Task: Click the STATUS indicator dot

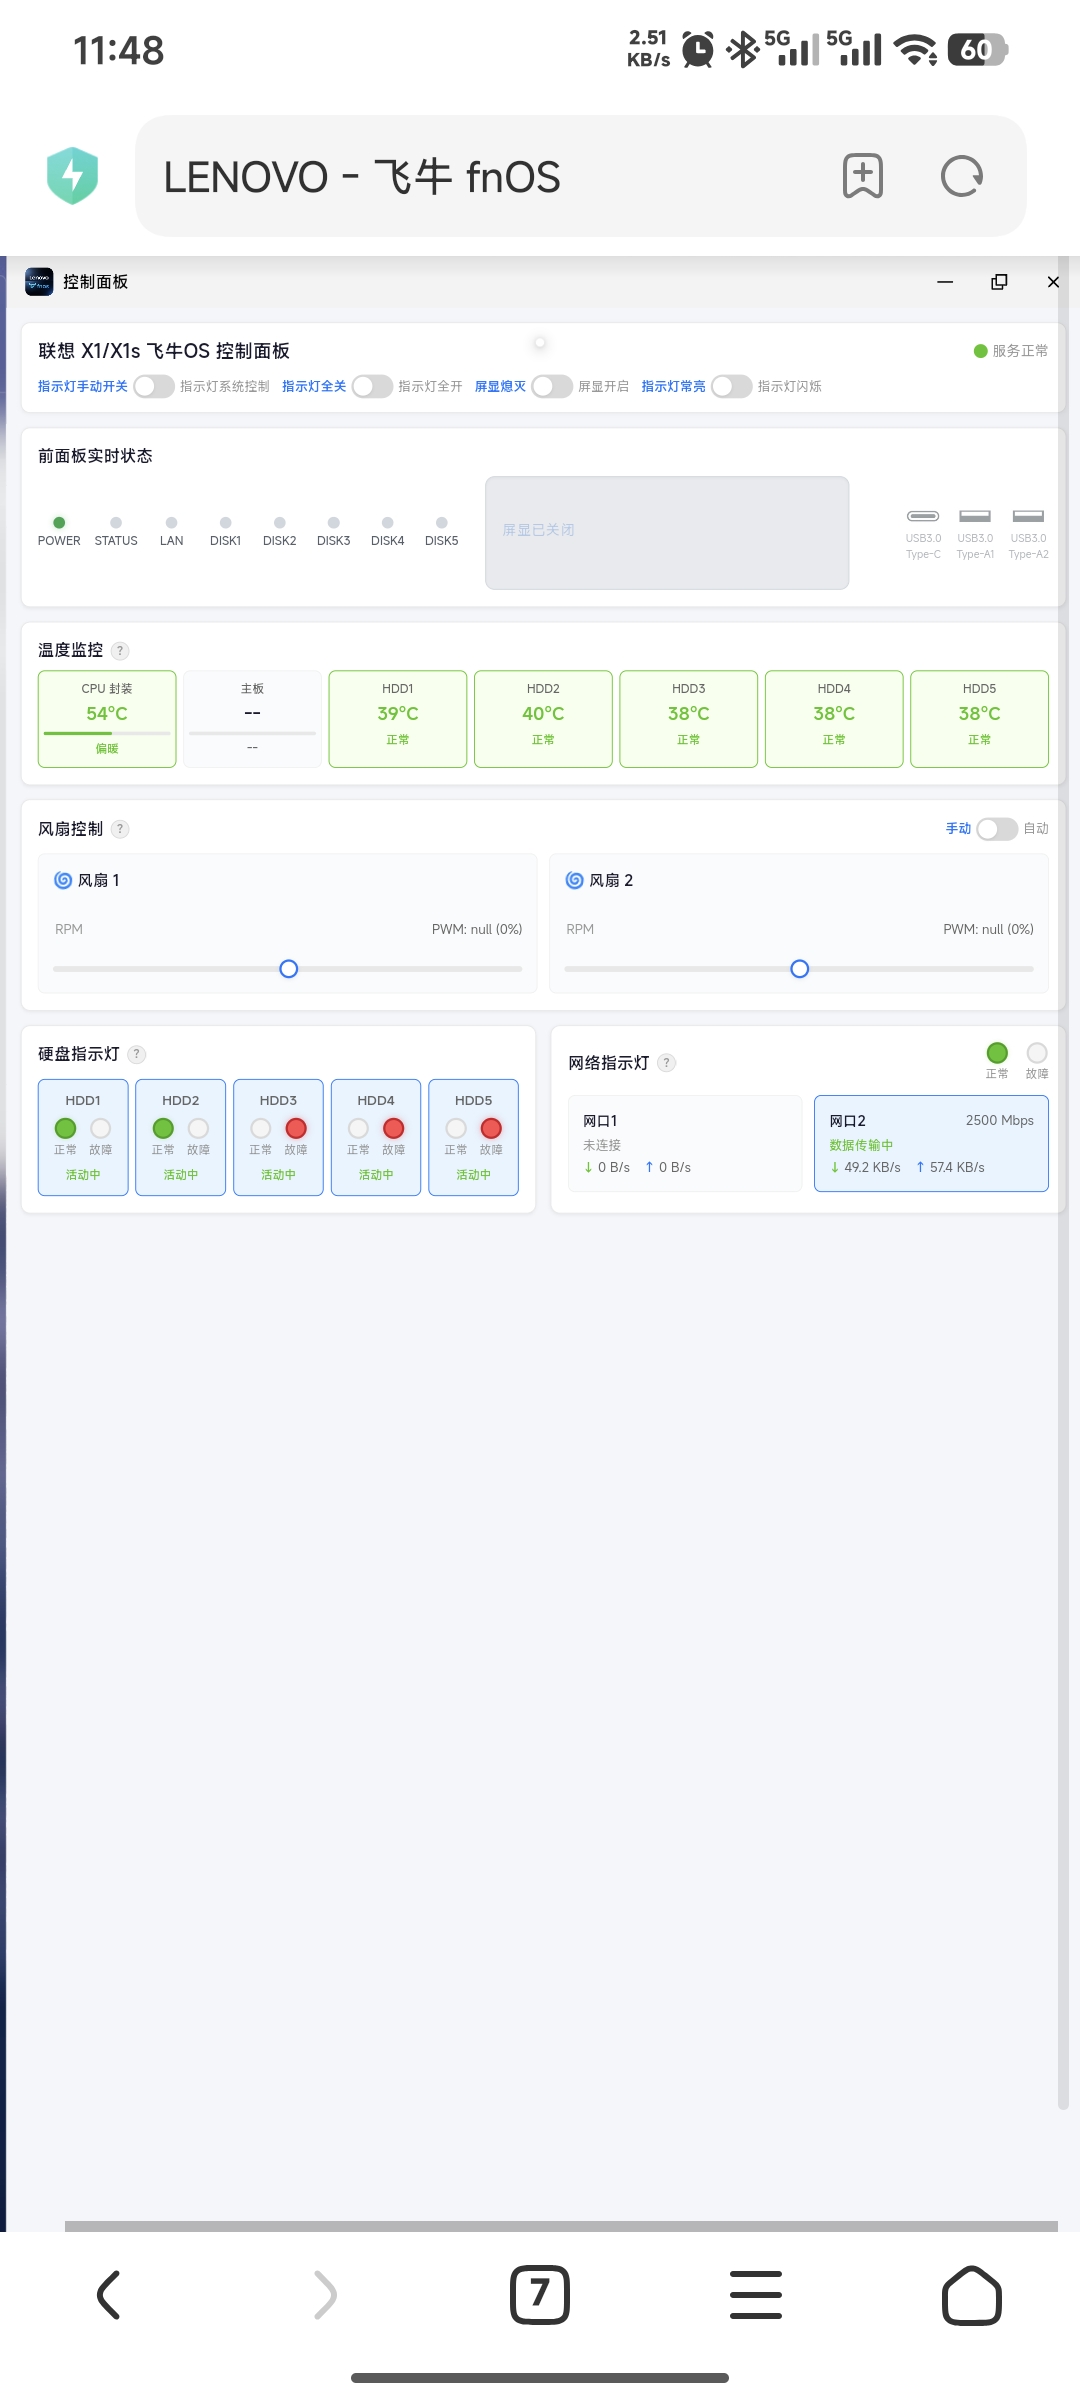Action: click(116, 522)
